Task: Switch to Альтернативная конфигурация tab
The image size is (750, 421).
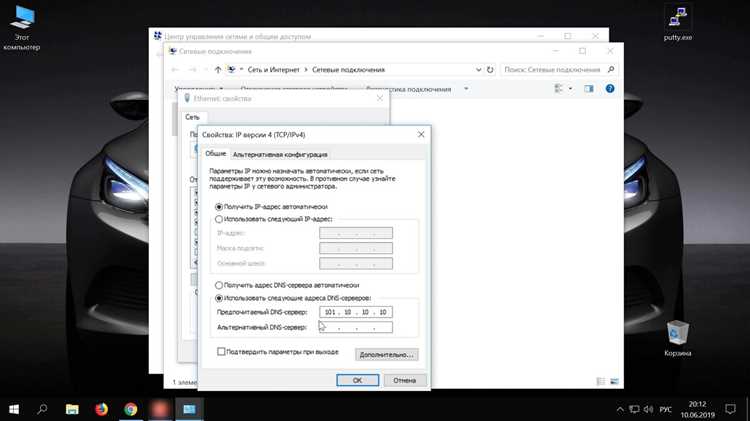Action: 280,155
